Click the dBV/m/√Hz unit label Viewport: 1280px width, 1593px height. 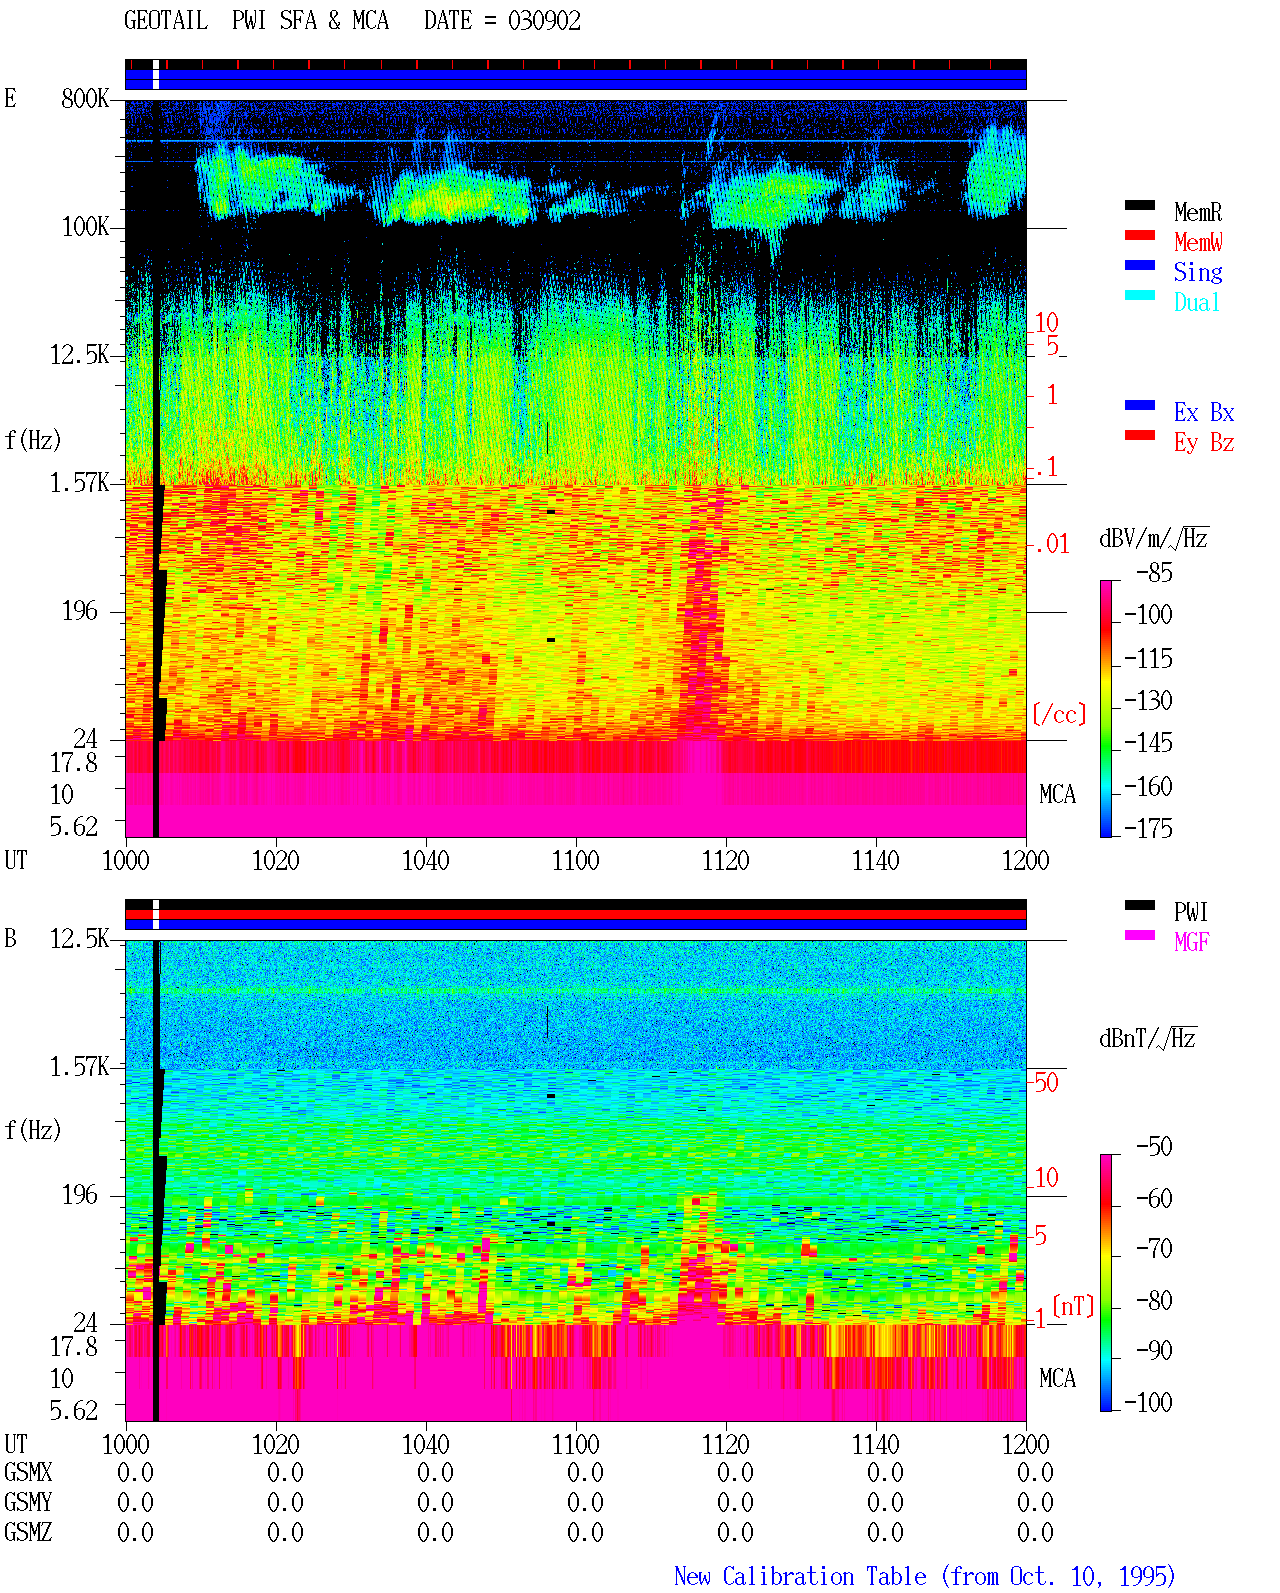coord(1154,538)
